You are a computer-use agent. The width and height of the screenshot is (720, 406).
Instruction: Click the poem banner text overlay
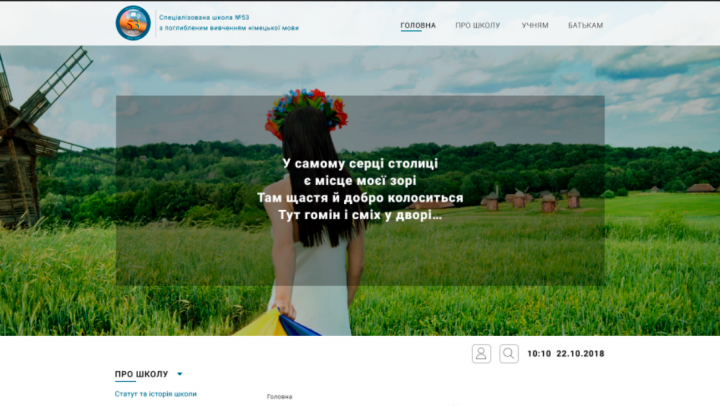click(x=360, y=191)
